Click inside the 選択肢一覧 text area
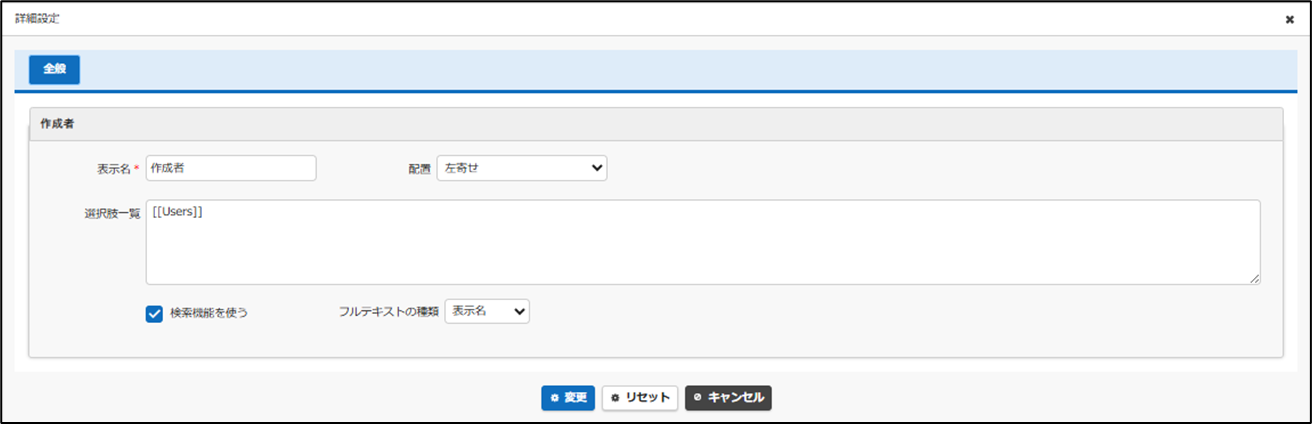Image resolution: width=1312 pixels, height=424 pixels. [702, 242]
